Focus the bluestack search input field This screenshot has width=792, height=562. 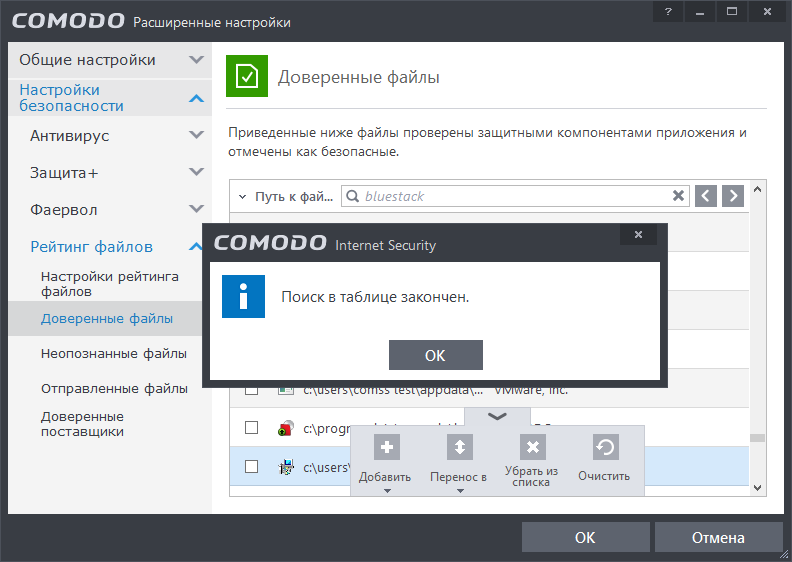tap(515, 196)
